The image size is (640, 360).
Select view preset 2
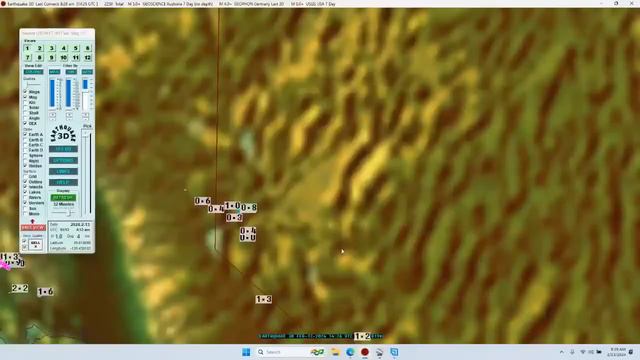pyautogui.click(x=40, y=48)
